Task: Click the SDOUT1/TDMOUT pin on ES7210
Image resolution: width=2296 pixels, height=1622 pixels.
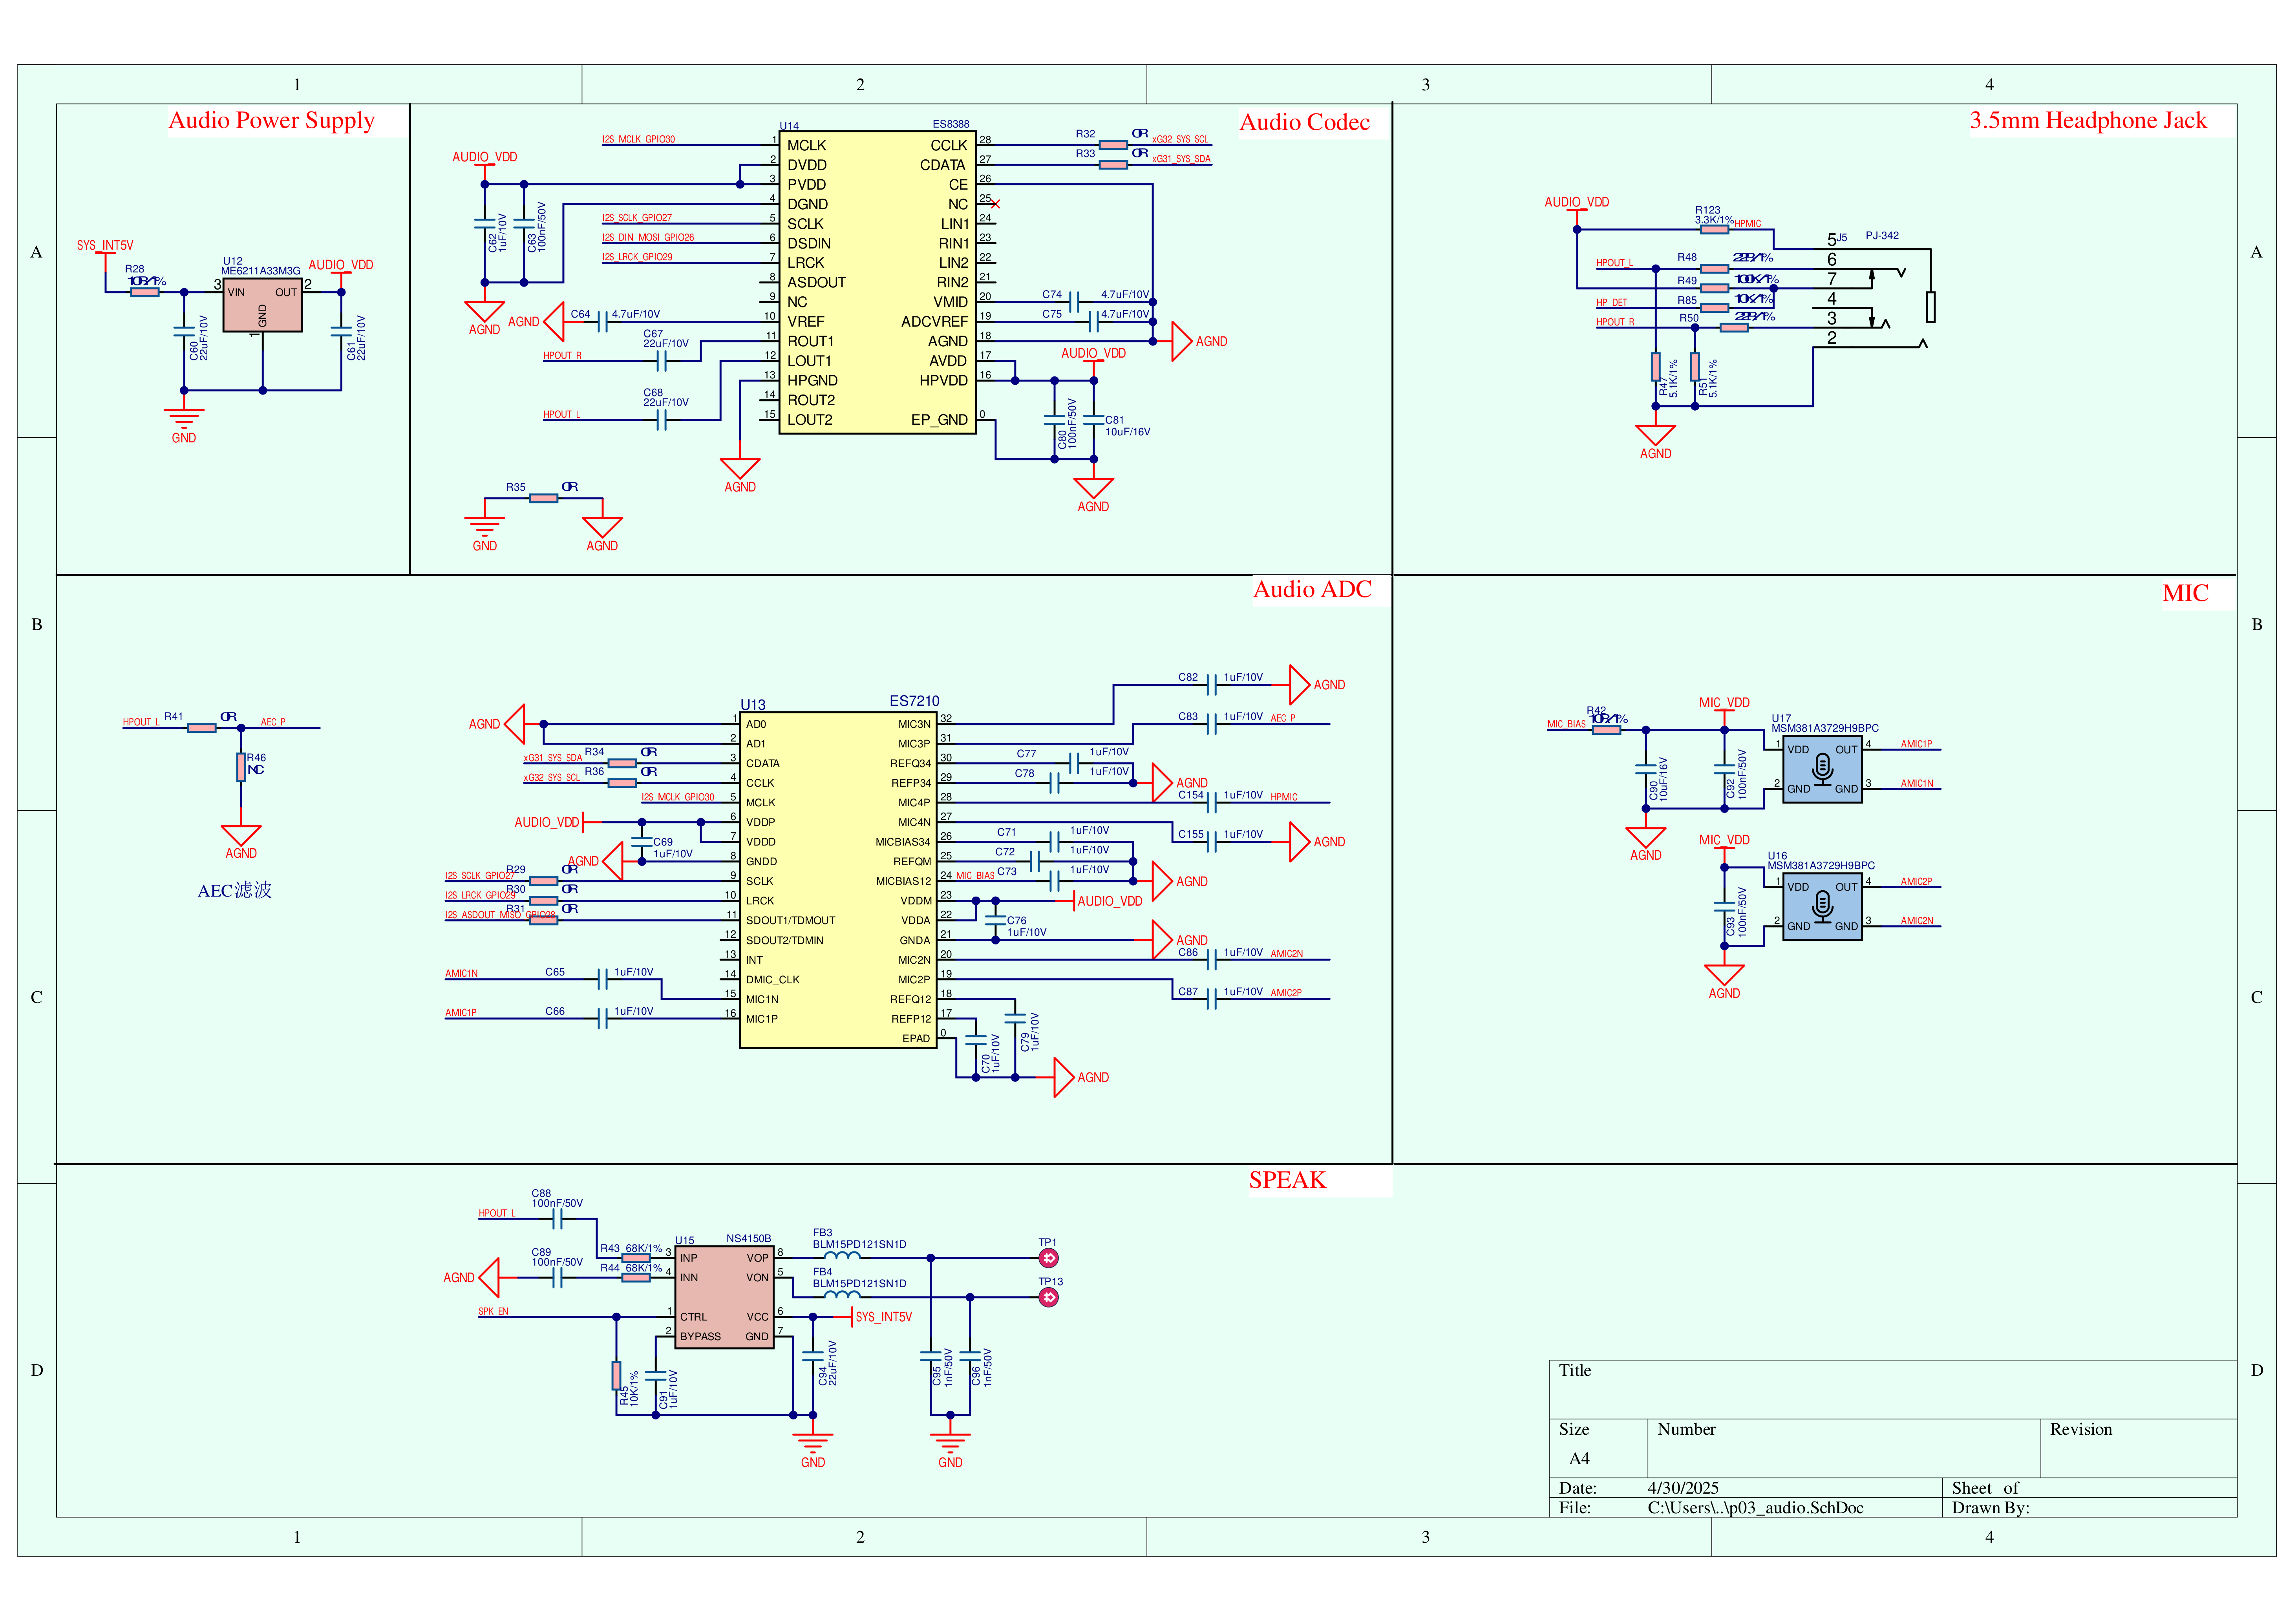Action: point(790,920)
